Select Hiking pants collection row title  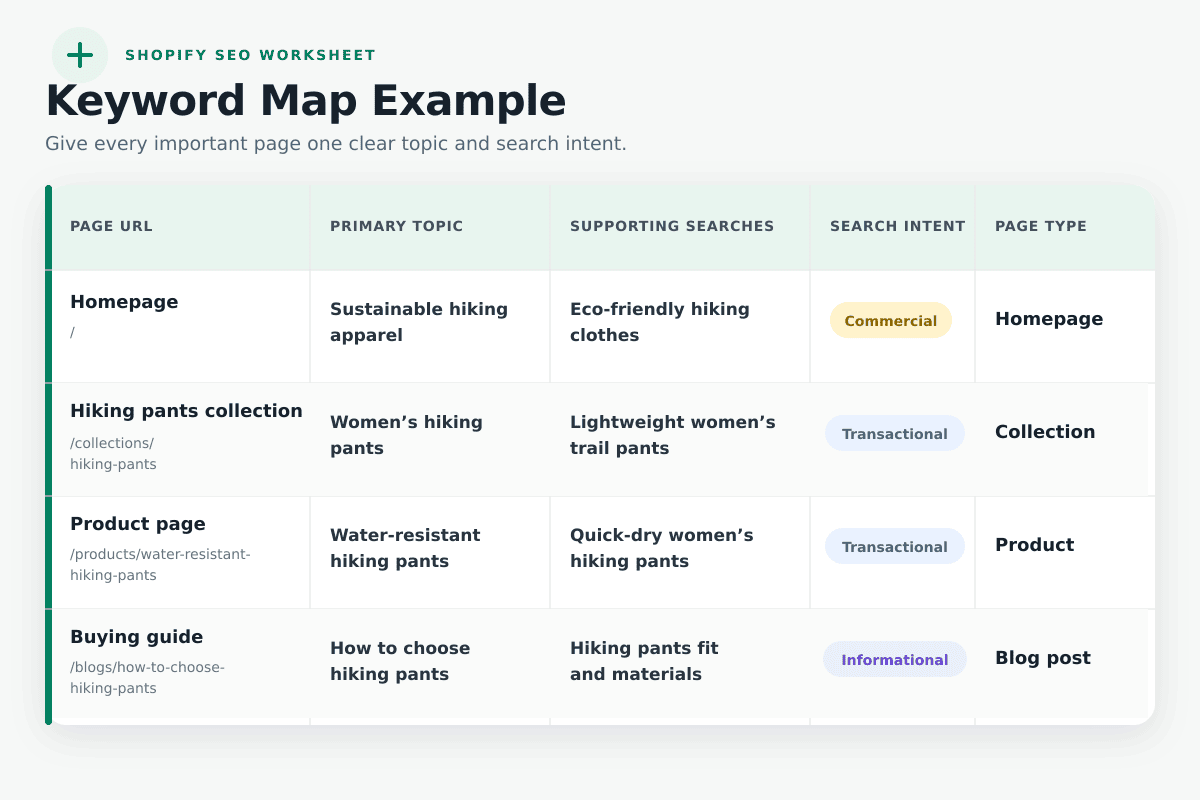click(186, 411)
